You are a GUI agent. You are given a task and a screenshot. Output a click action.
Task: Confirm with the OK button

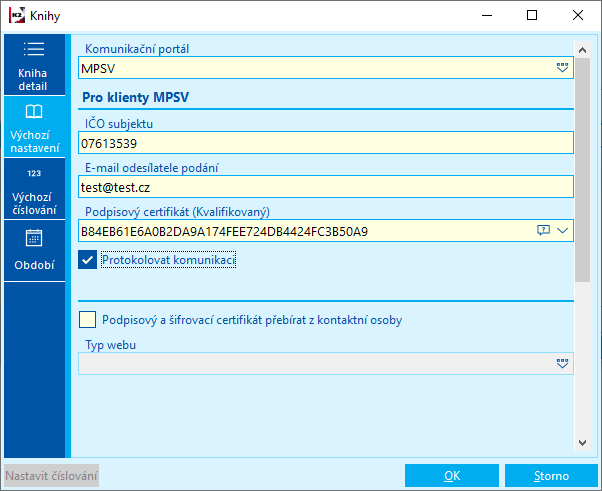coord(452,476)
